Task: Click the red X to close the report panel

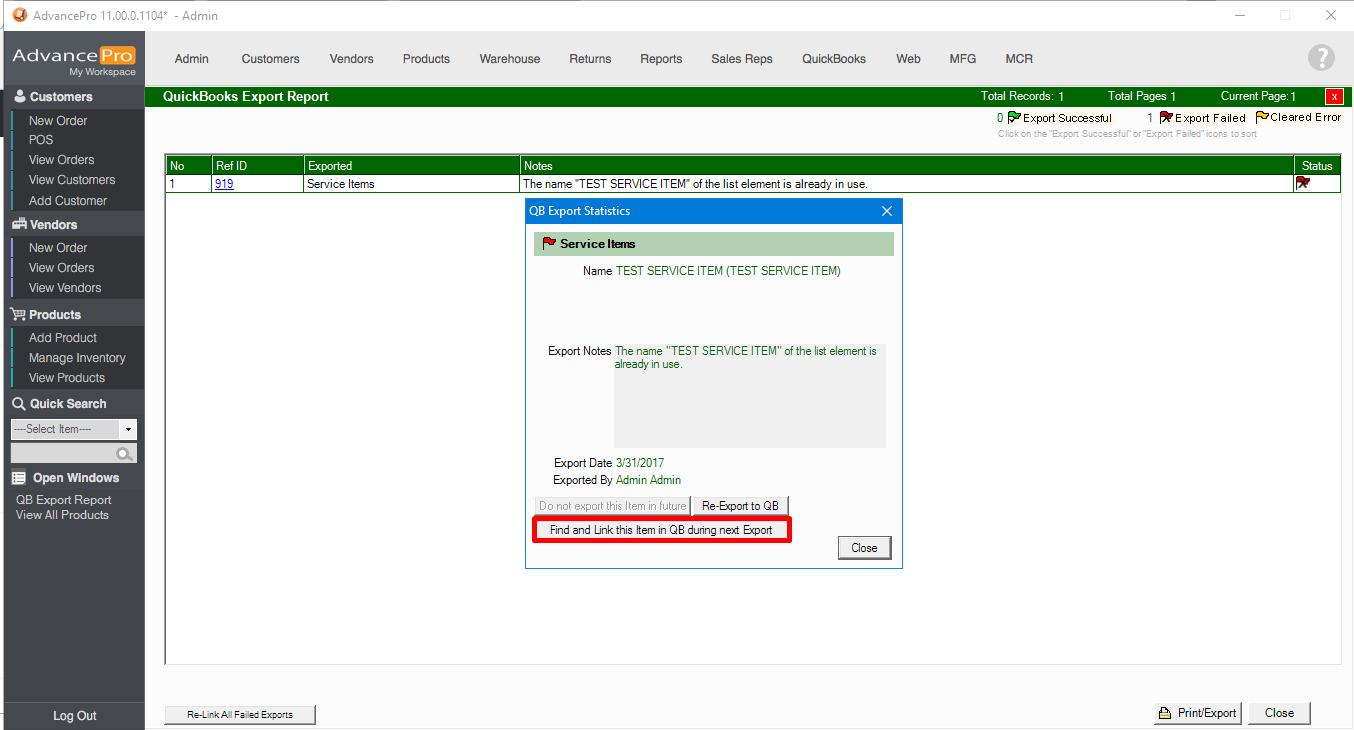Action: point(1334,97)
